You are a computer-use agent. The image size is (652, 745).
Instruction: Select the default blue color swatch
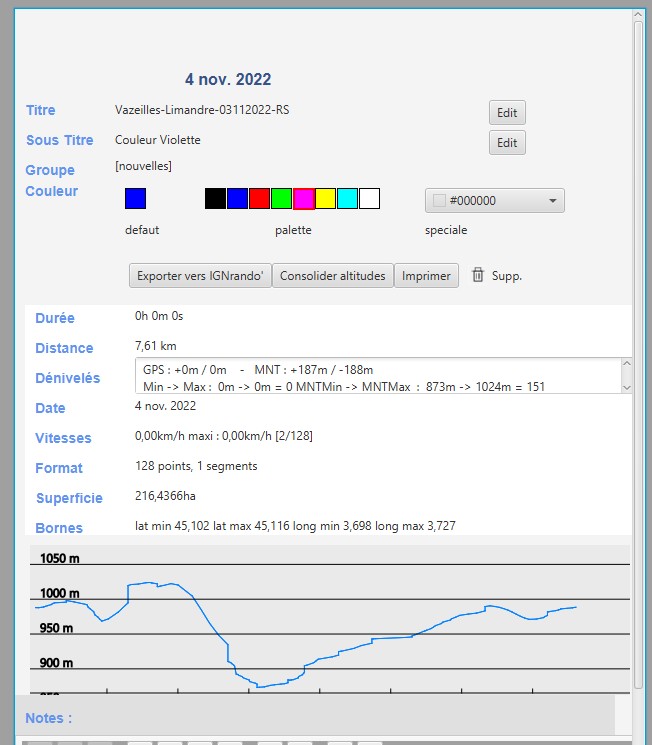135,198
